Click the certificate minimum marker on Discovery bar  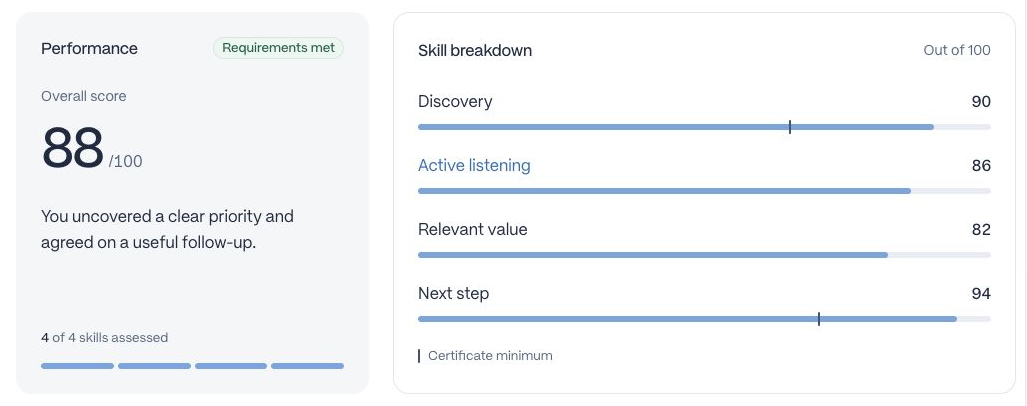click(790, 127)
